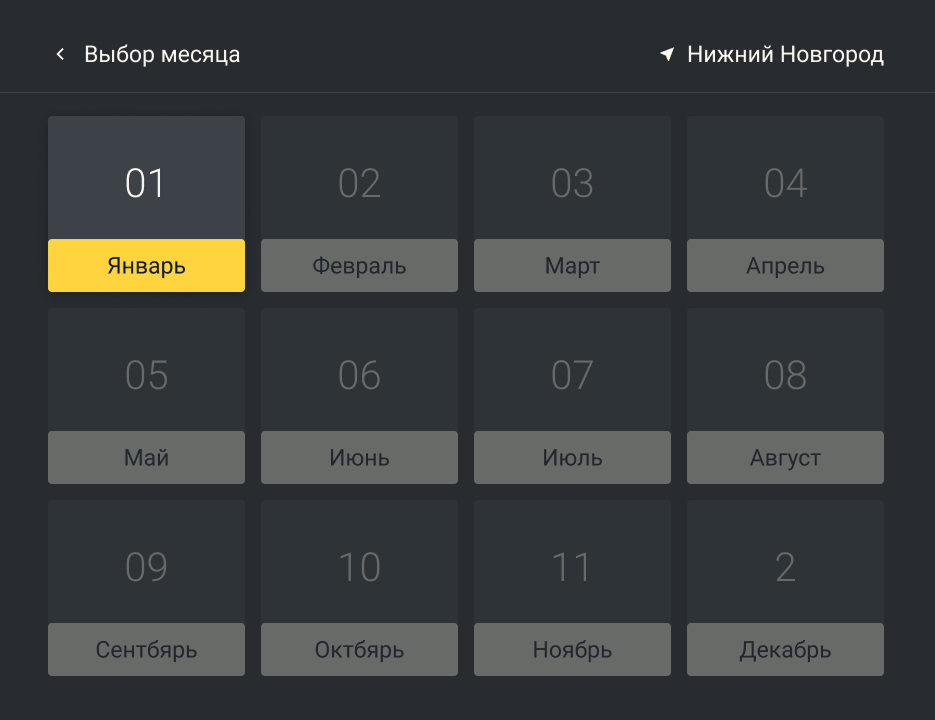Select the Июль month button
The height and width of the screenshot is (720, 935).
[572, 458]
